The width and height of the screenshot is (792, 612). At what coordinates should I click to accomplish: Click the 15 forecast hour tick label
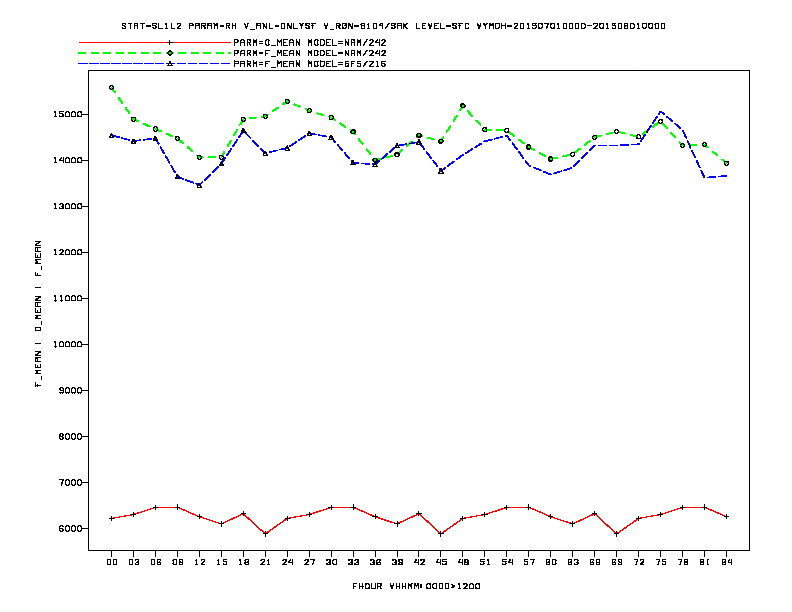(221, 562)
